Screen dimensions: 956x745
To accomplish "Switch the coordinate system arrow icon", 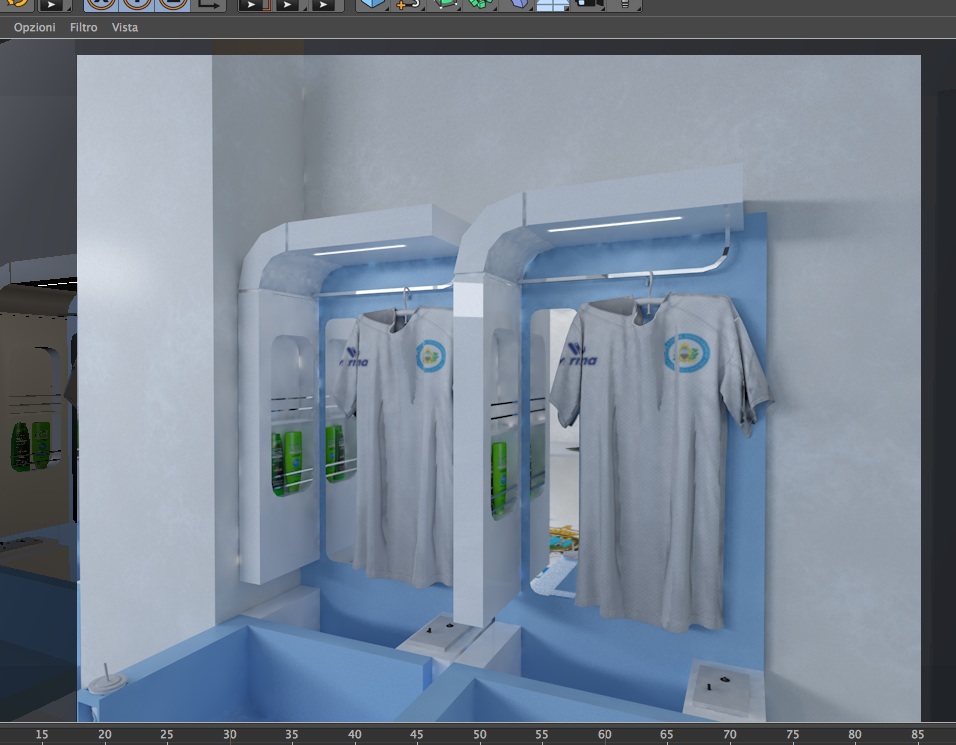I will click(x=209, y=4).
